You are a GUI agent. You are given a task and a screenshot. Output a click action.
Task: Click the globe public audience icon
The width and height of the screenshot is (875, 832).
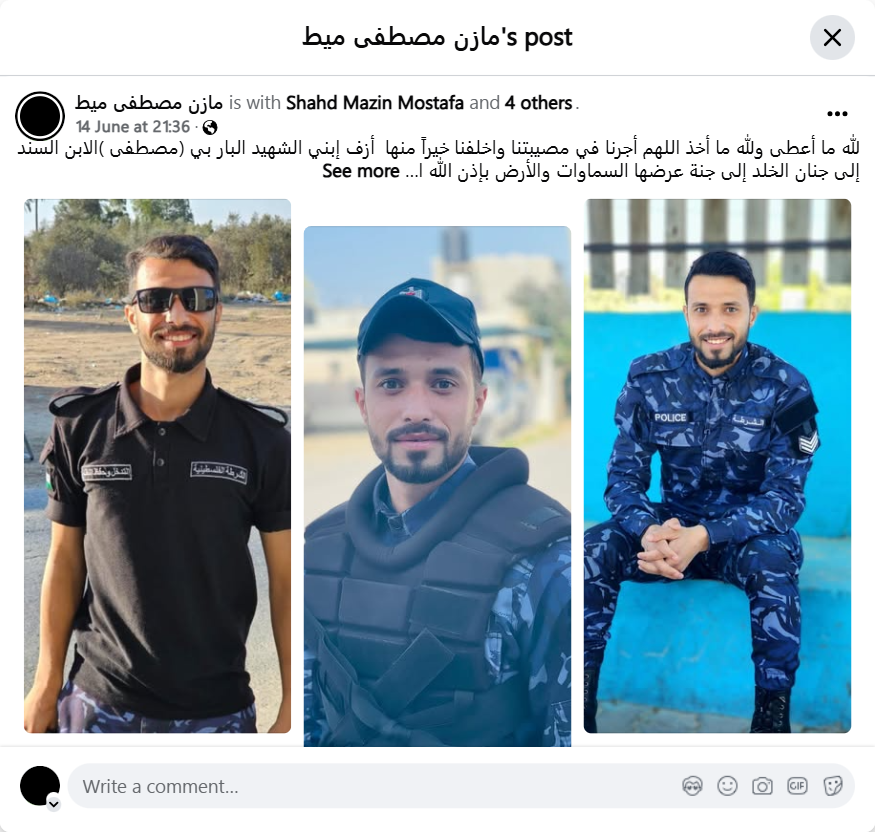tap(210, 128)
